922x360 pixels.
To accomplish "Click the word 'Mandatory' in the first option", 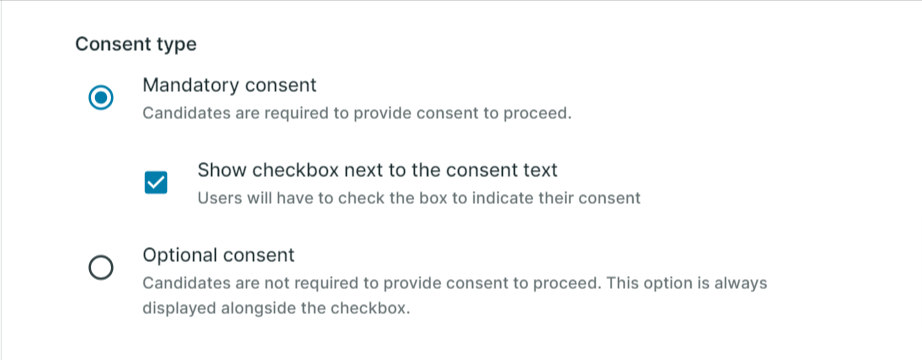I will [x=191, y=85].
